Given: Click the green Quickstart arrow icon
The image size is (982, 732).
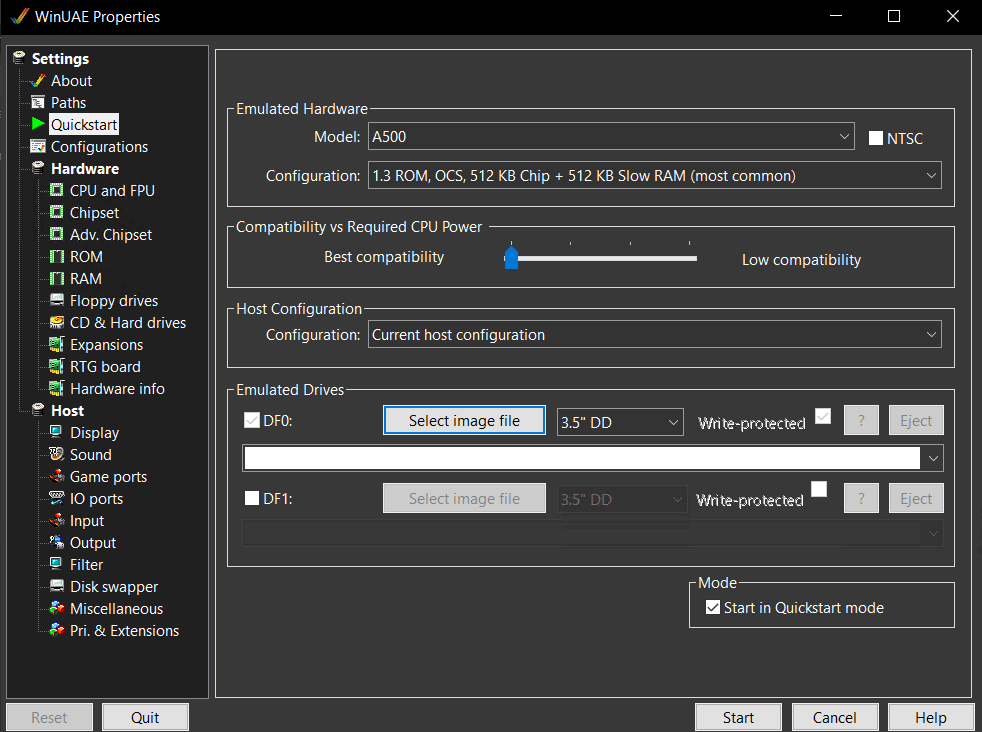Looking at the screenshot, I should [38, 124].
